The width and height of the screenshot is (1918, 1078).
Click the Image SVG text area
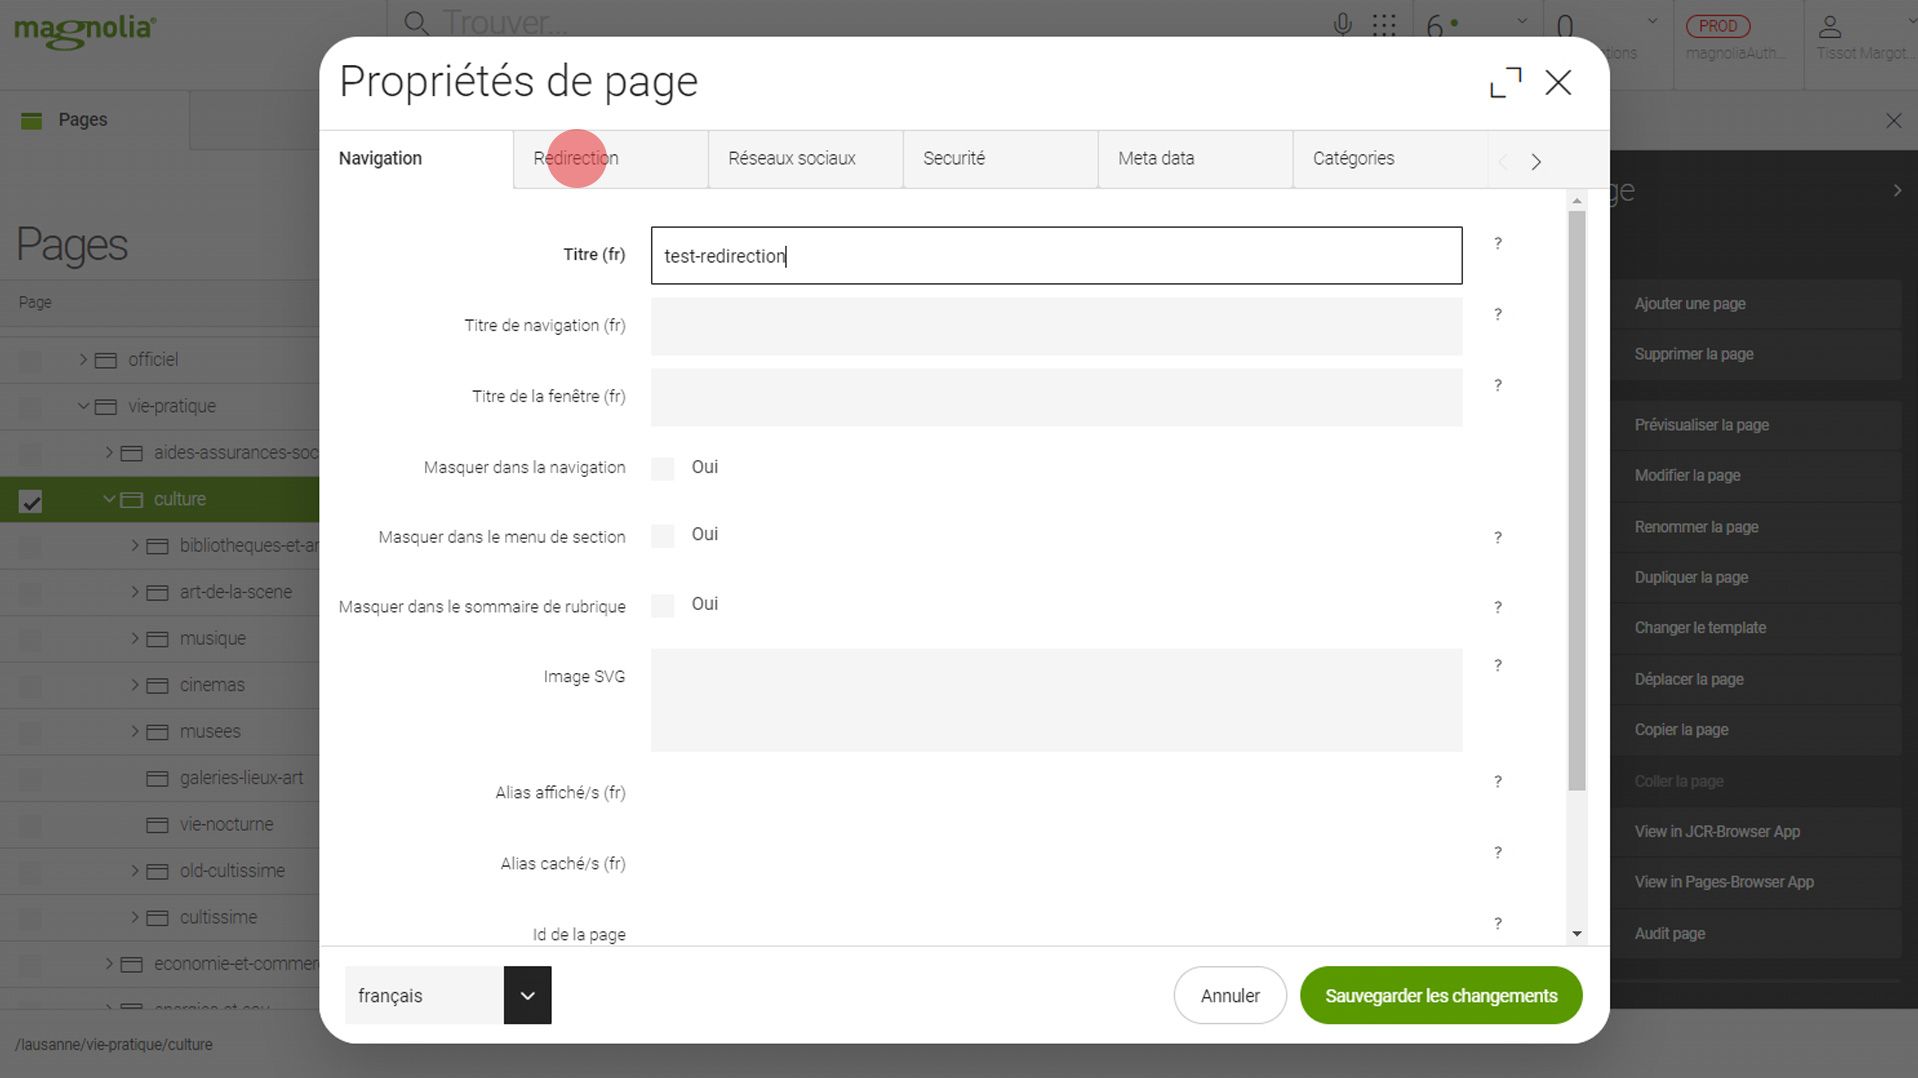1056,700
